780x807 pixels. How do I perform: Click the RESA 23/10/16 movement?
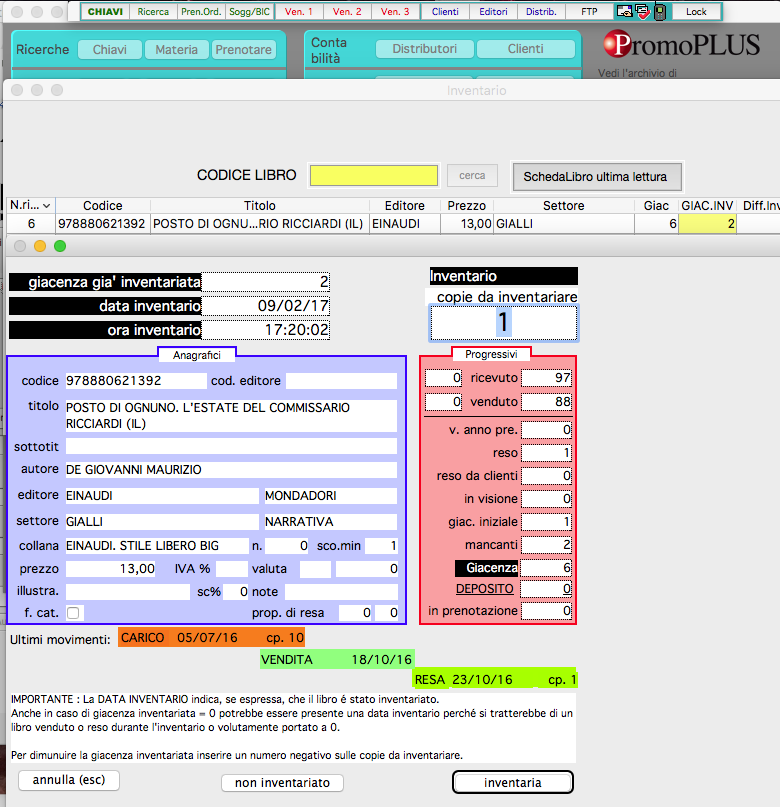[x=494, y=679]
